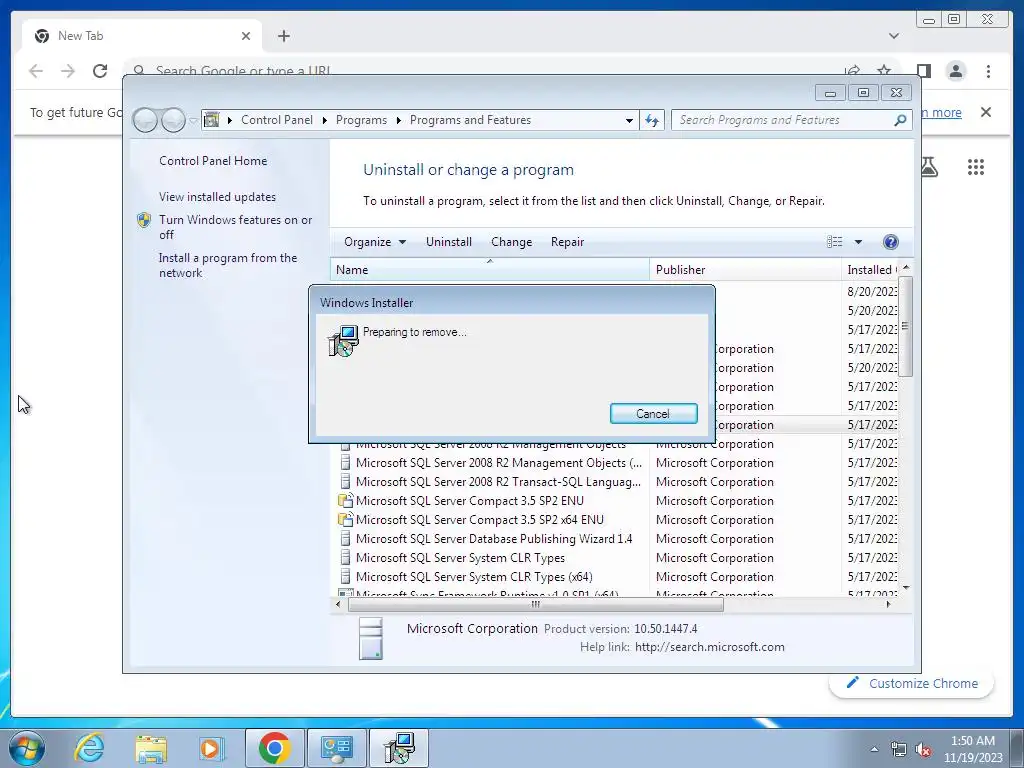Click the vertical scrollbar up arrow in program list
This screenshot has height=768, width=1024.
click(x=906, y=268)
